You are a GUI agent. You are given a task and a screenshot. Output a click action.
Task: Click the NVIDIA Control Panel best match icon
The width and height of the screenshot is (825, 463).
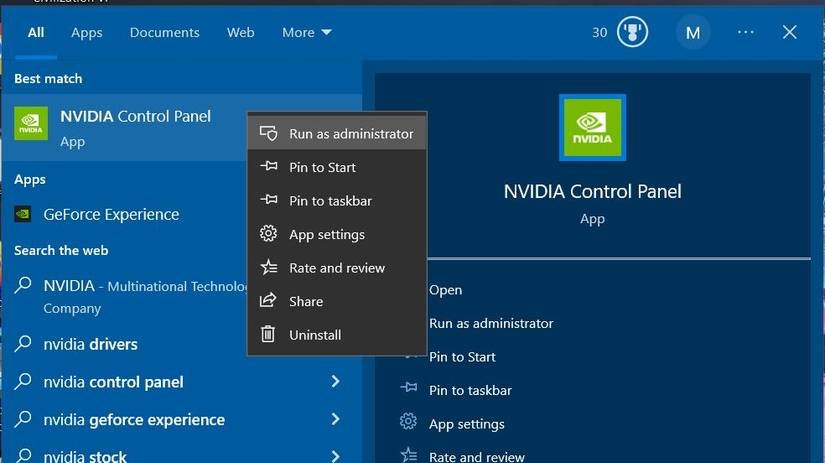31,126
